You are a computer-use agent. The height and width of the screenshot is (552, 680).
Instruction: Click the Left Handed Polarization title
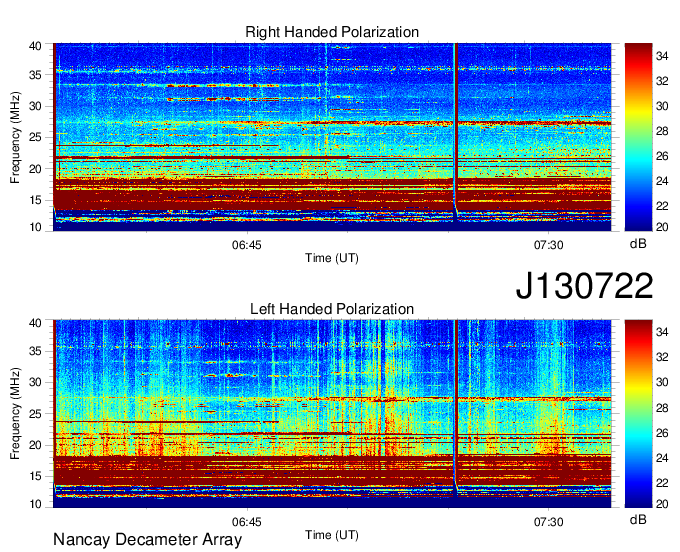[332, 309]
